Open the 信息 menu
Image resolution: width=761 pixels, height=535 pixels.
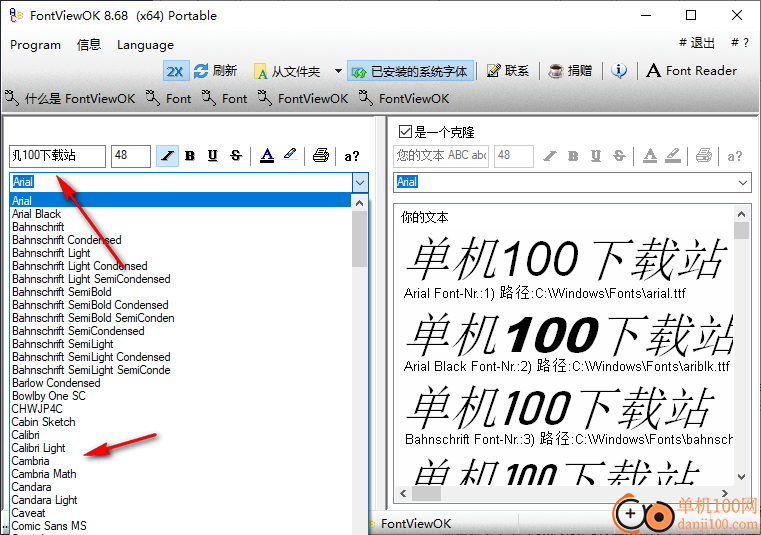[x=89, y=45]
